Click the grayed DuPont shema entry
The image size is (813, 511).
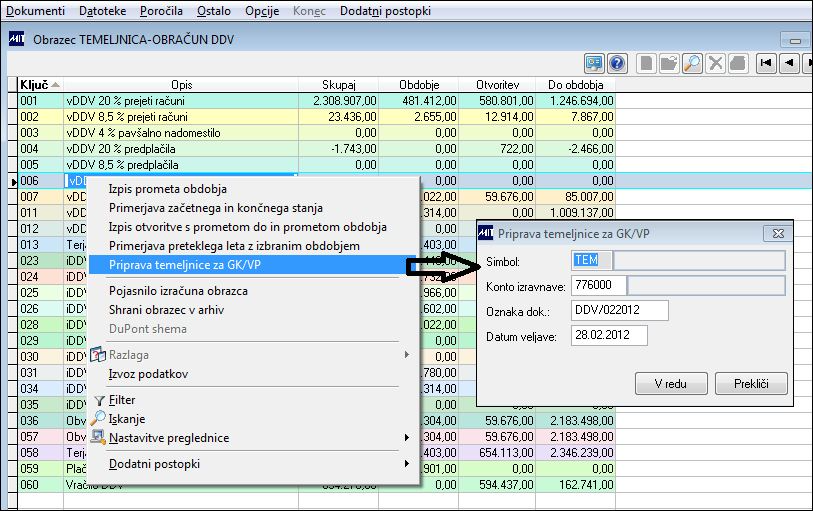point(148,329)
